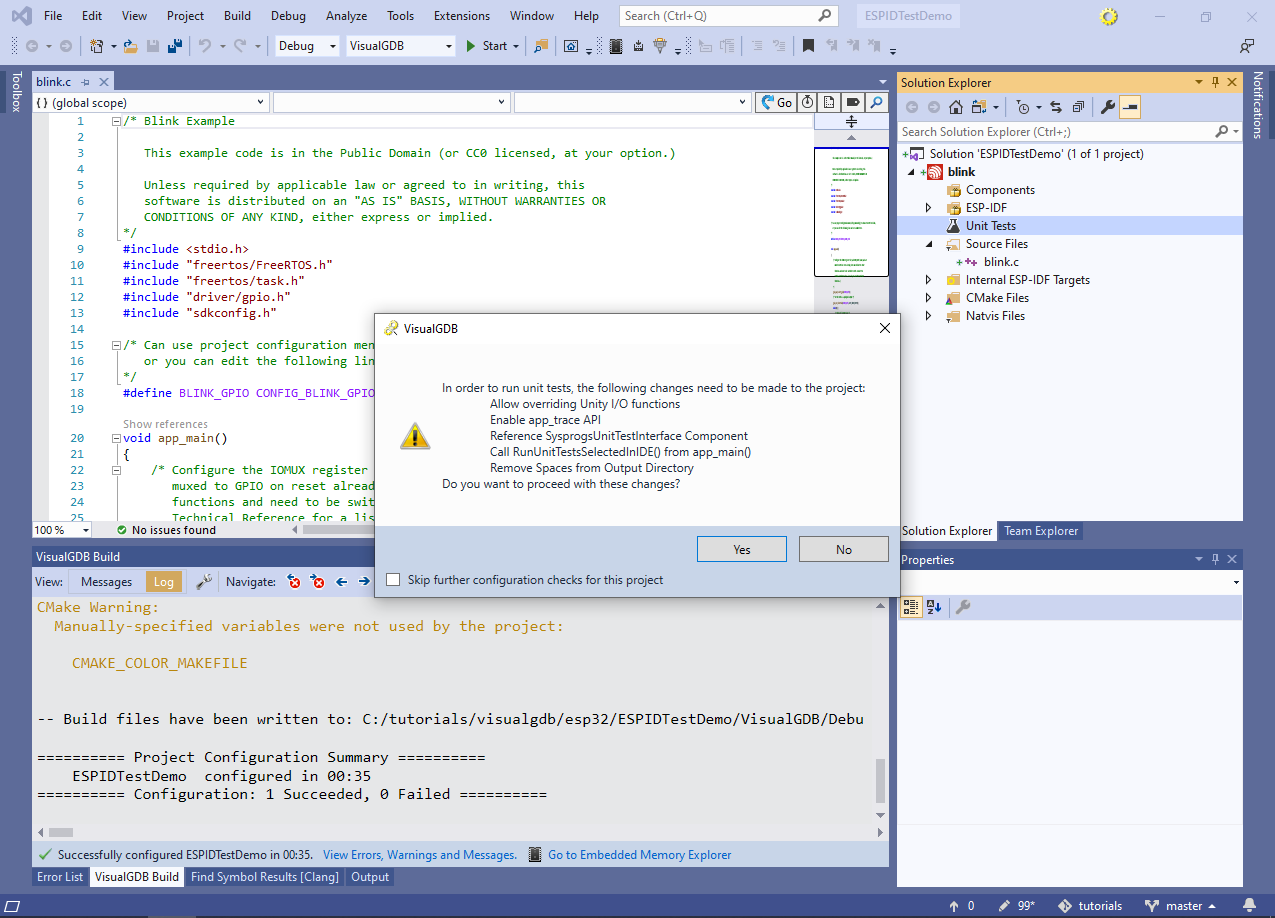The width and height of the screenshot is (1275, 918).
Task: Open the (global scope) dropdown
Action: (x=151, y=102)
